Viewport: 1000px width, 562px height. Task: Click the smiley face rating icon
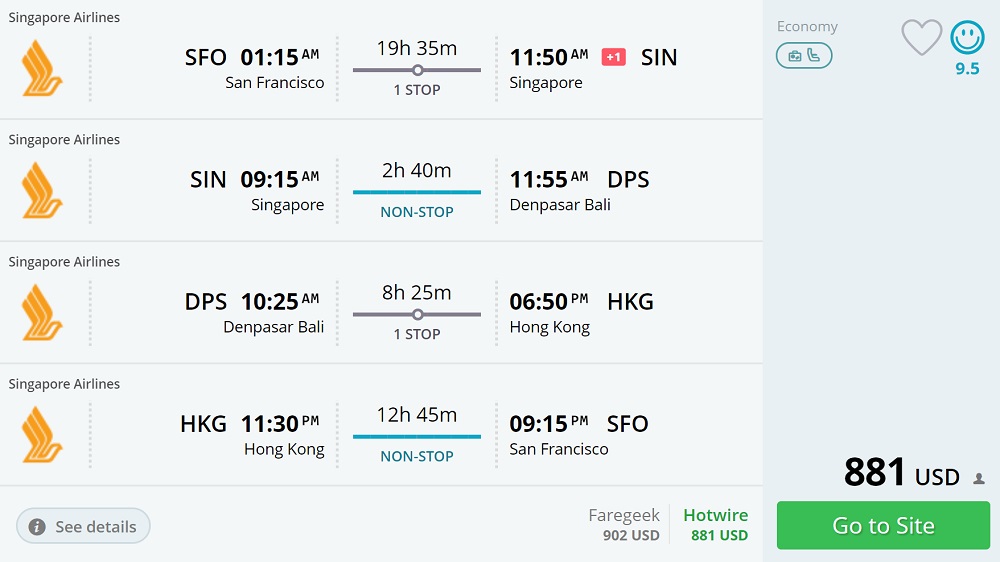tap(967, 38)
